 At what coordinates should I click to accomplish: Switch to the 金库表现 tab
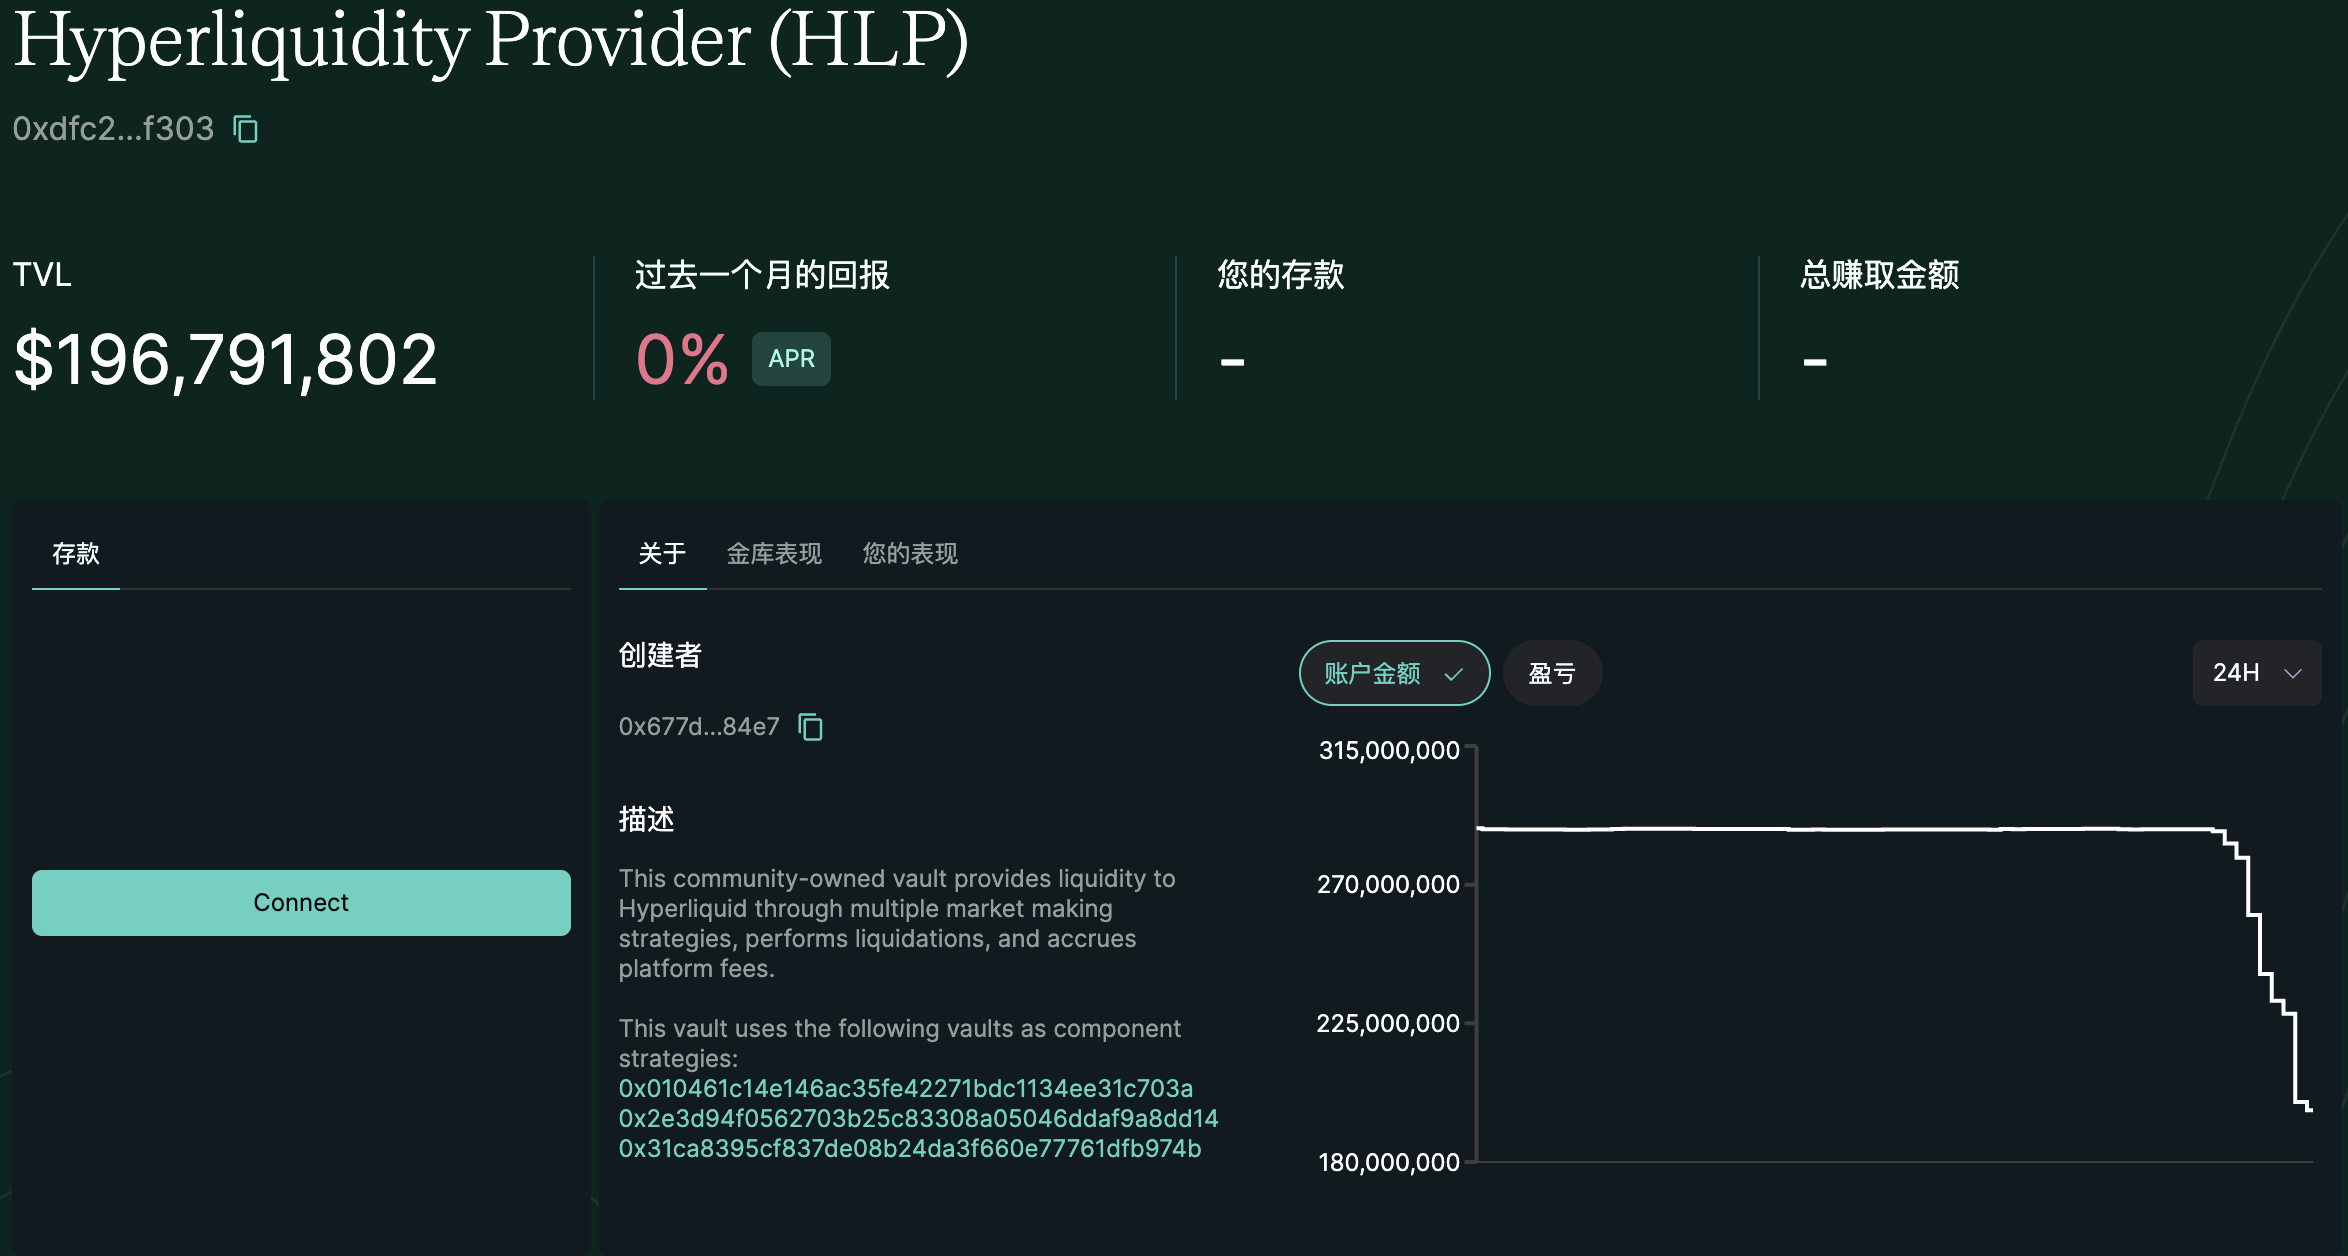coord(774,554)
